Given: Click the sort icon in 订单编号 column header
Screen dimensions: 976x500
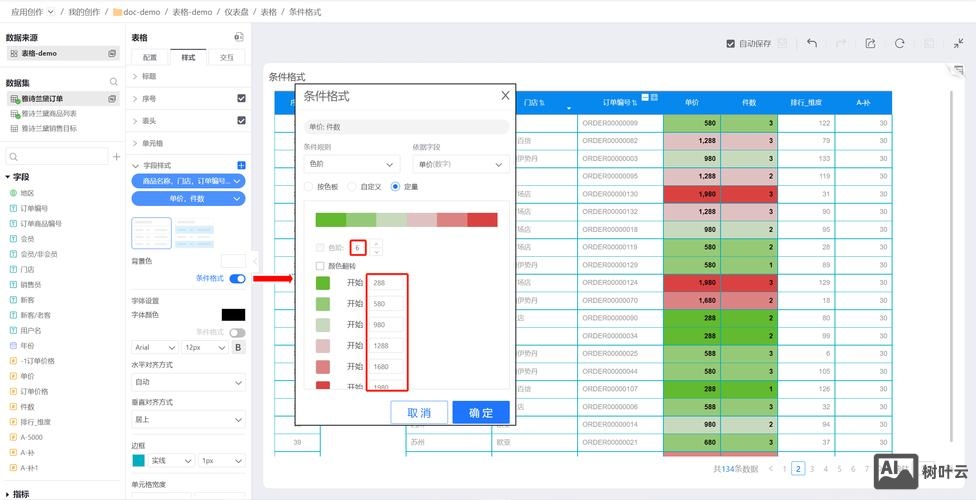Looking at the screenshot, I should point(636,102).
